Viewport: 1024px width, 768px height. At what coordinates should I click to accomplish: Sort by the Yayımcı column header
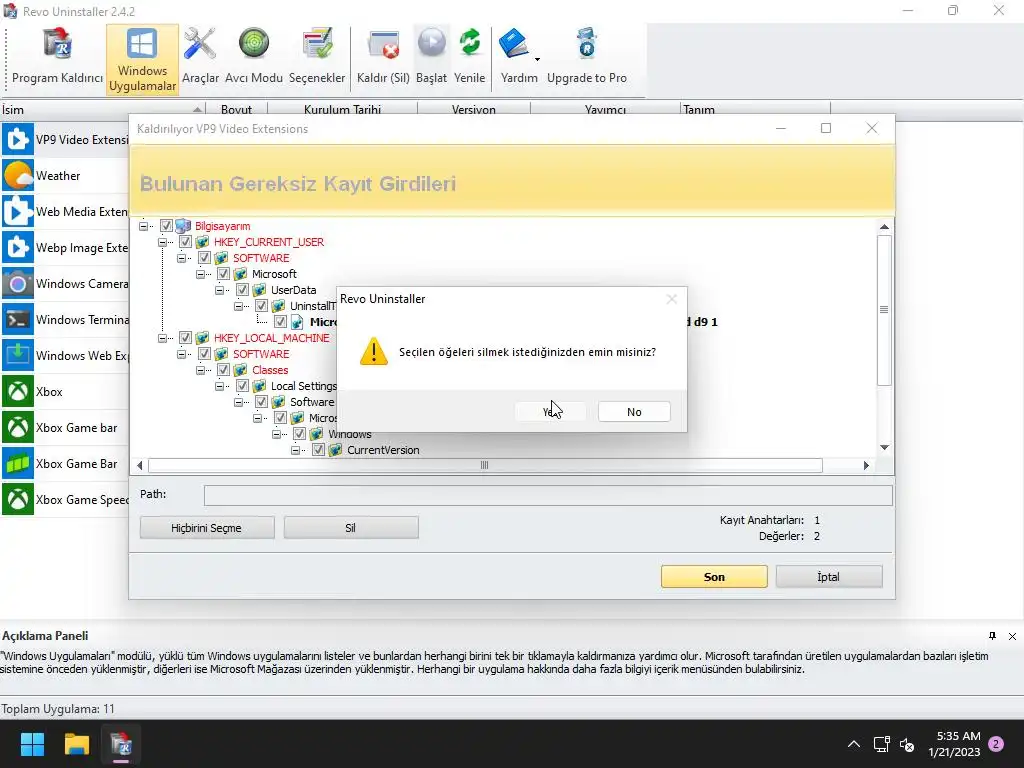tap(605, 110)
